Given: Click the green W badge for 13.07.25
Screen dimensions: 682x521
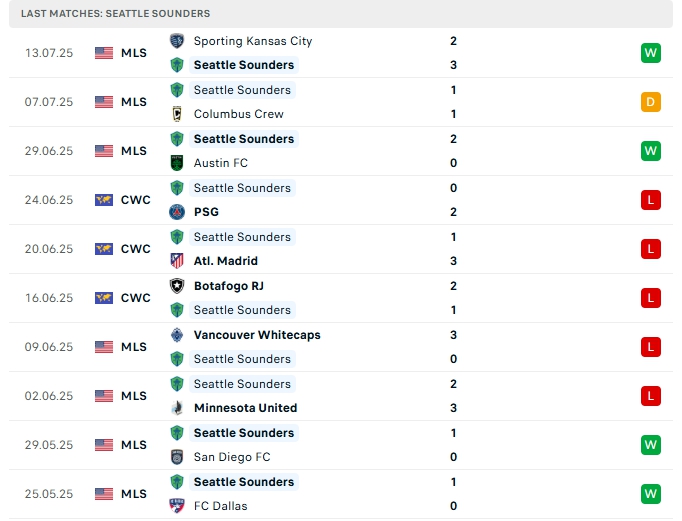Looking at the screenshot, I should click(x=652, y=53).
